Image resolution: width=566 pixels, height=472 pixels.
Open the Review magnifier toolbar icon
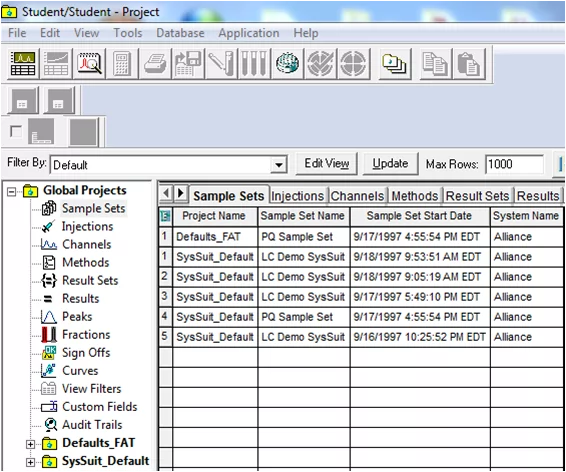[89, 64]
